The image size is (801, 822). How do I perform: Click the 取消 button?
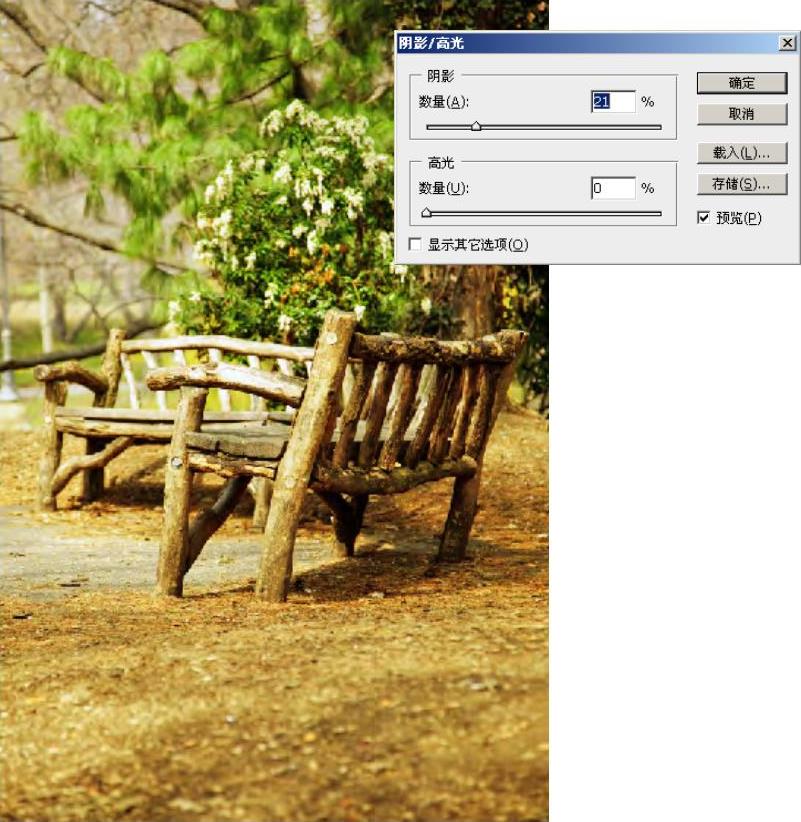point(742,114)
